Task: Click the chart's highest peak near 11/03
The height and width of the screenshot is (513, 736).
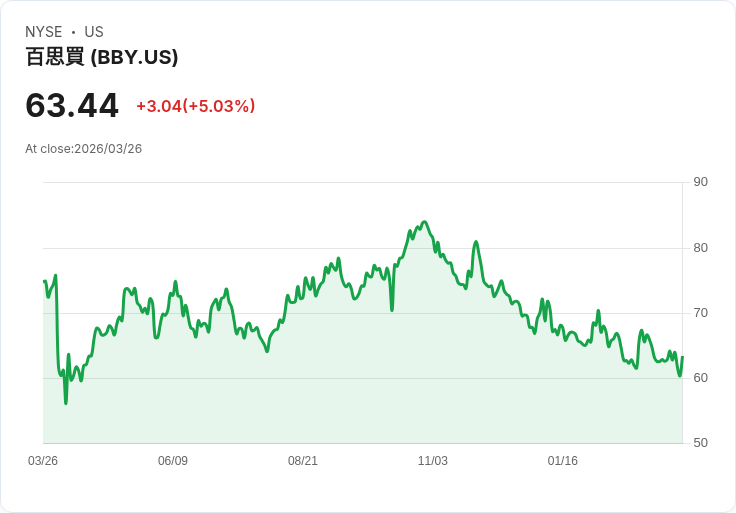Action: [424, 222]
